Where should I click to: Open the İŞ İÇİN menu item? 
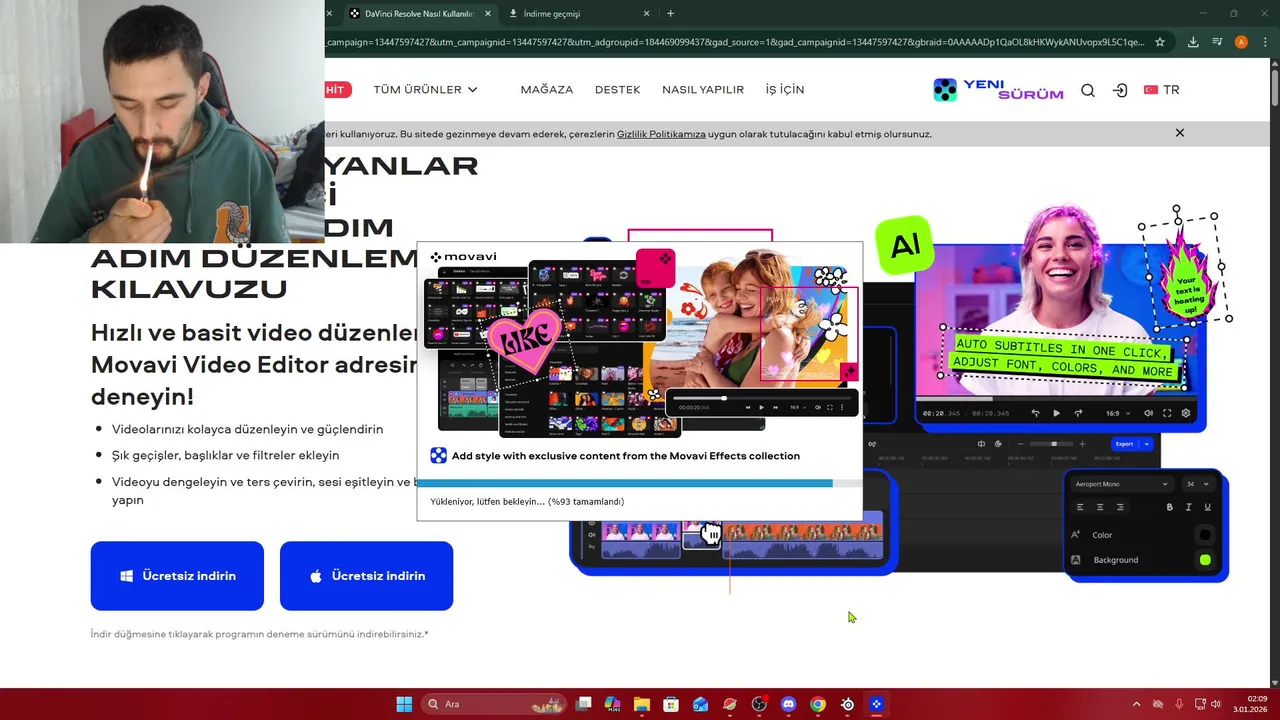[785, 90]
